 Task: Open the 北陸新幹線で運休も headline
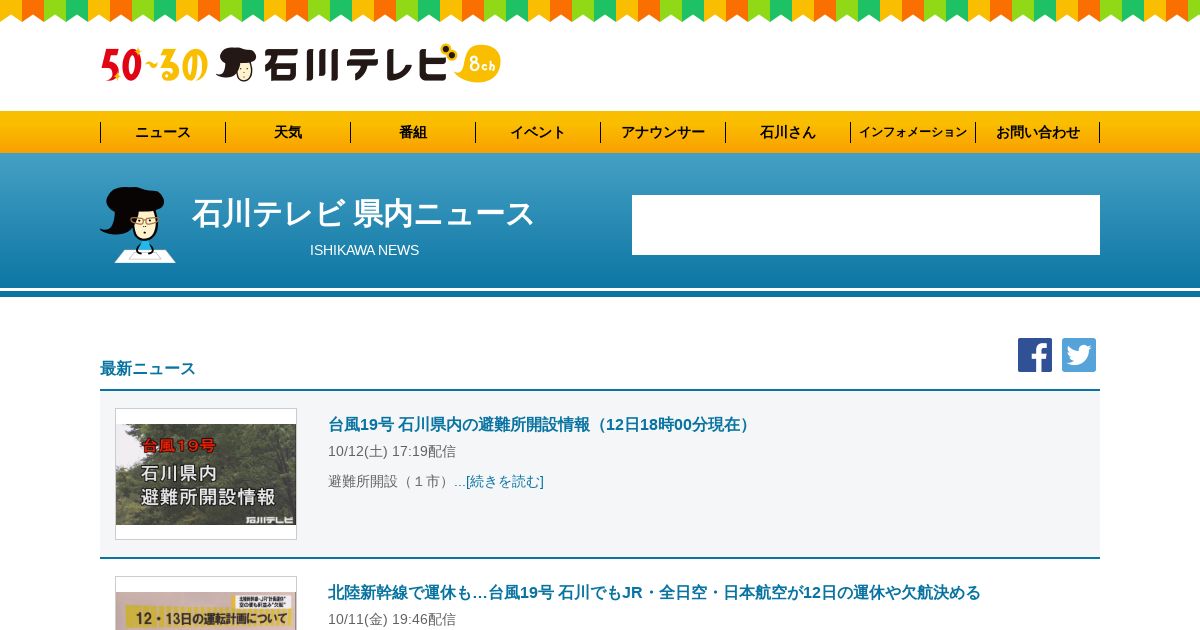click(x=654, y=592)
